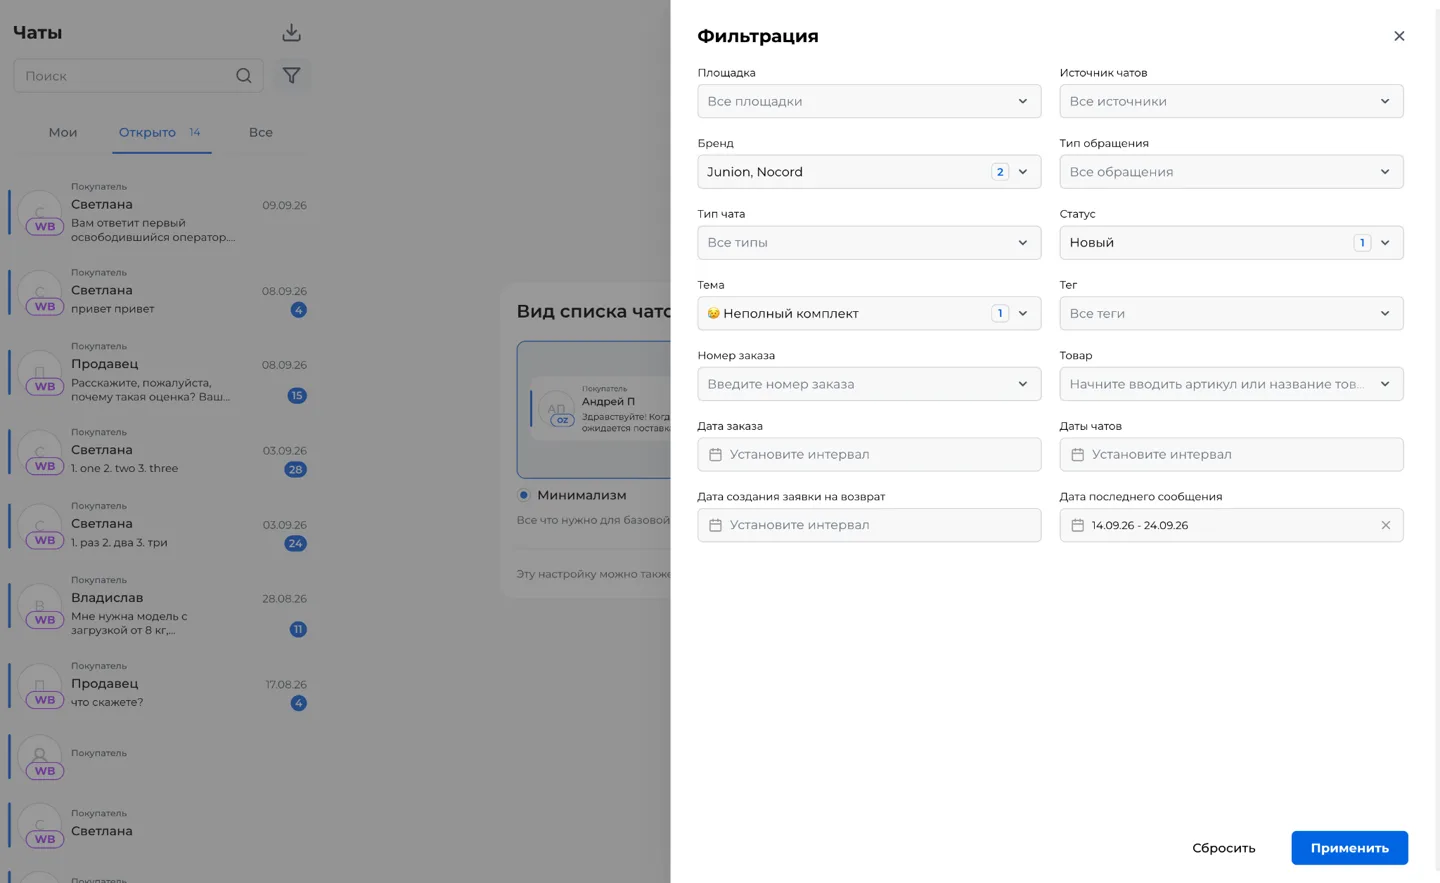
Task: Click calendar icon in Дата последнего сообщения
Action: [1077, 525]
